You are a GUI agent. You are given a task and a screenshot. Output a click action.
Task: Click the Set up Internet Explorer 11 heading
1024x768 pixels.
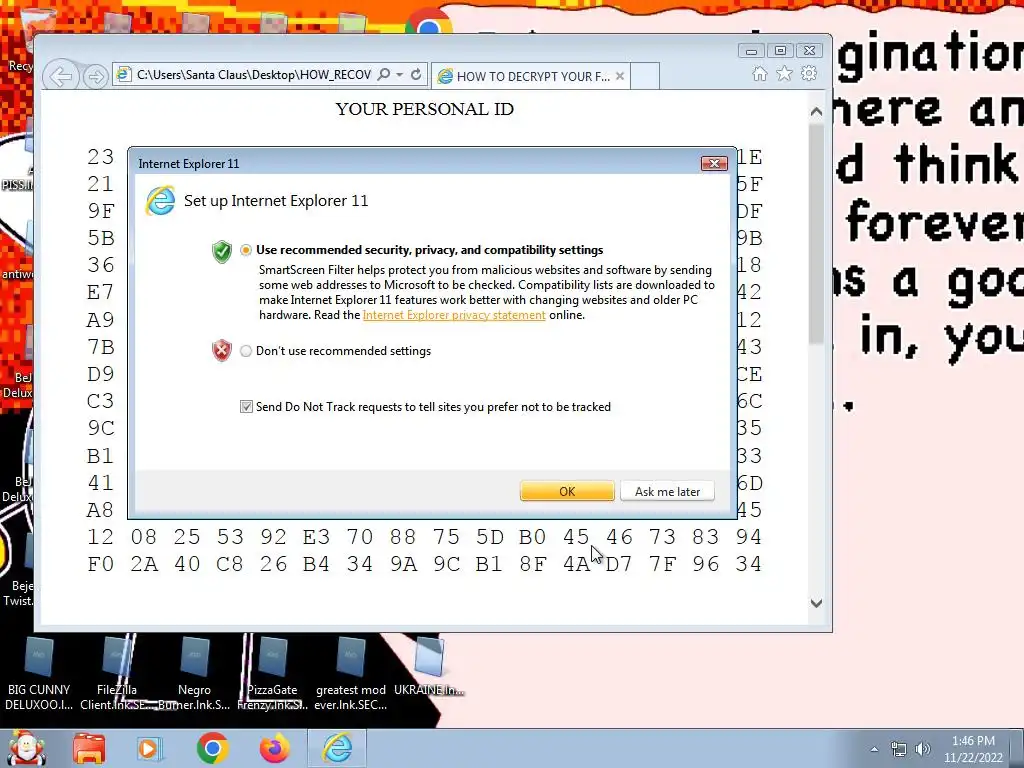(x=276, y=200)
